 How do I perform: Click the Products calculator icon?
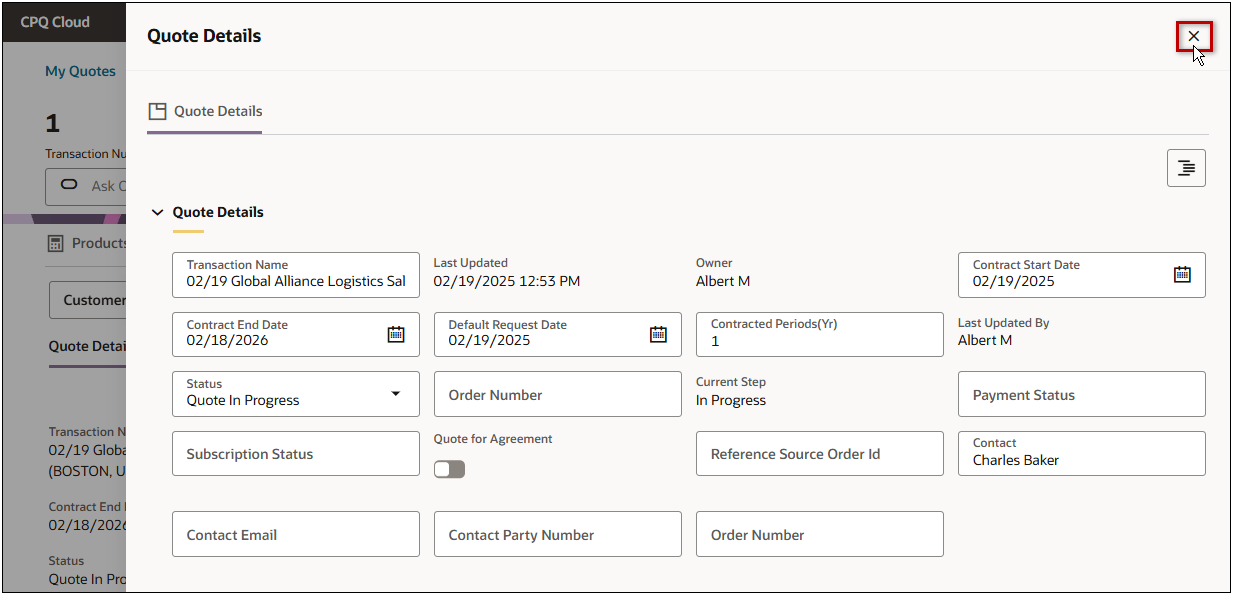coord(55,243)
